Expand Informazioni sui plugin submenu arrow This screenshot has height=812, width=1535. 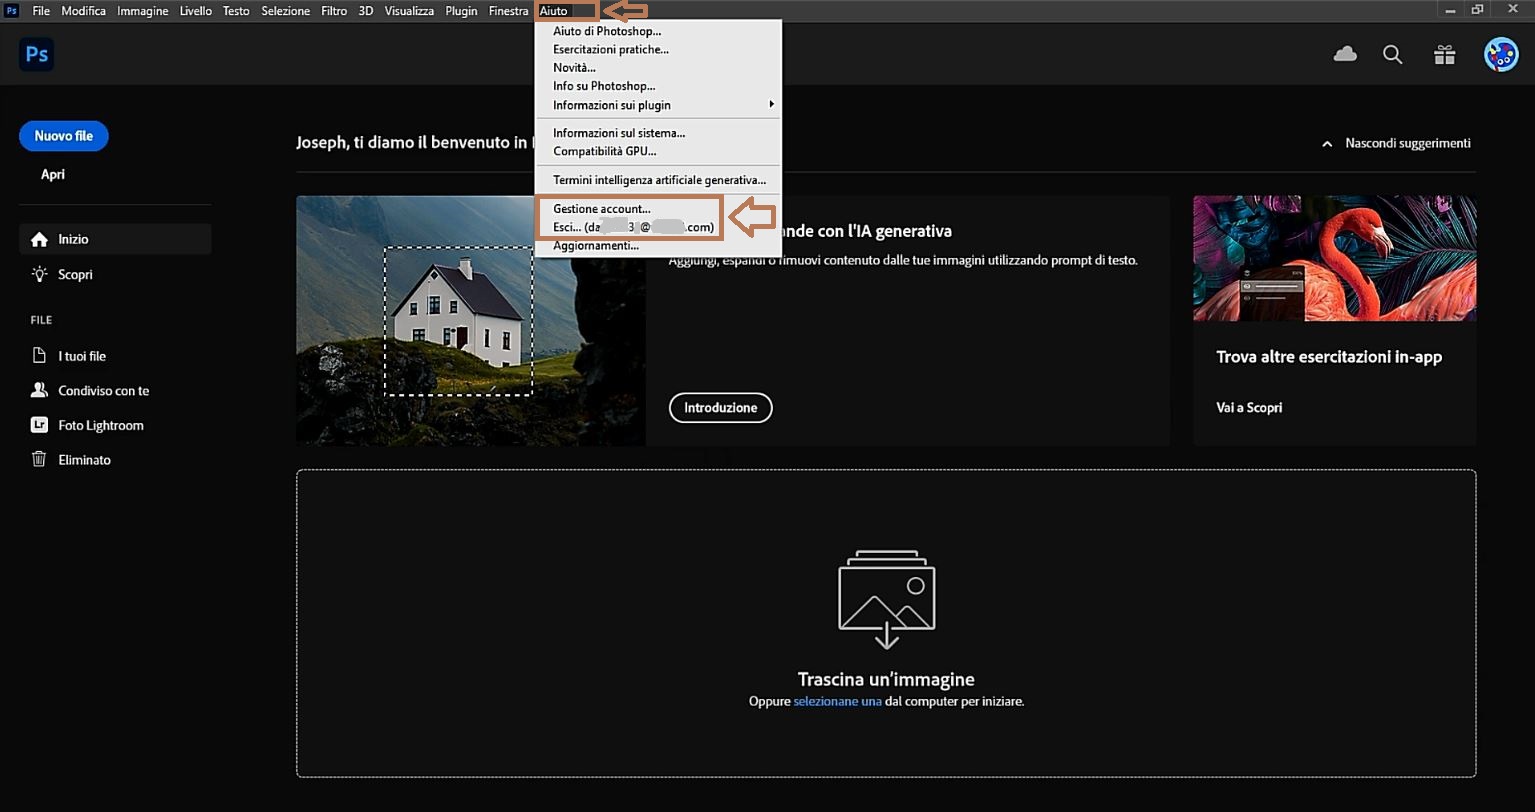pyautogui.click(x=771, y=104)
